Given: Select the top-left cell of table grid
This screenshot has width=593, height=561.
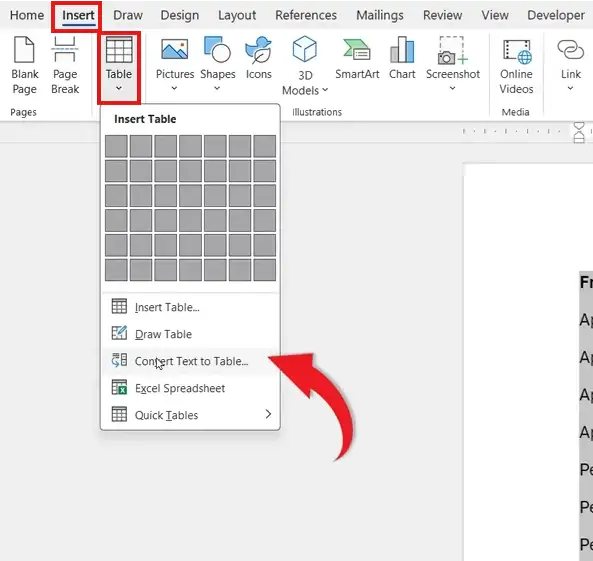Looking at the screenshot, I should point(116,146).
